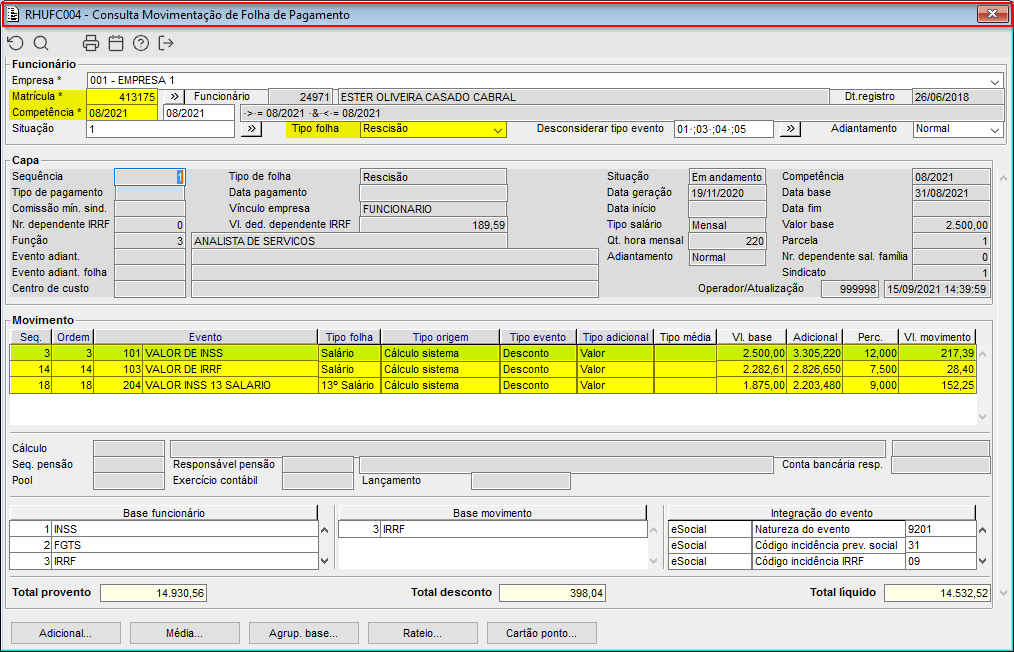Click the undo/reset arrow toolbar icon
Viewport: 1014px width, 652px height.
coord(15,43)
